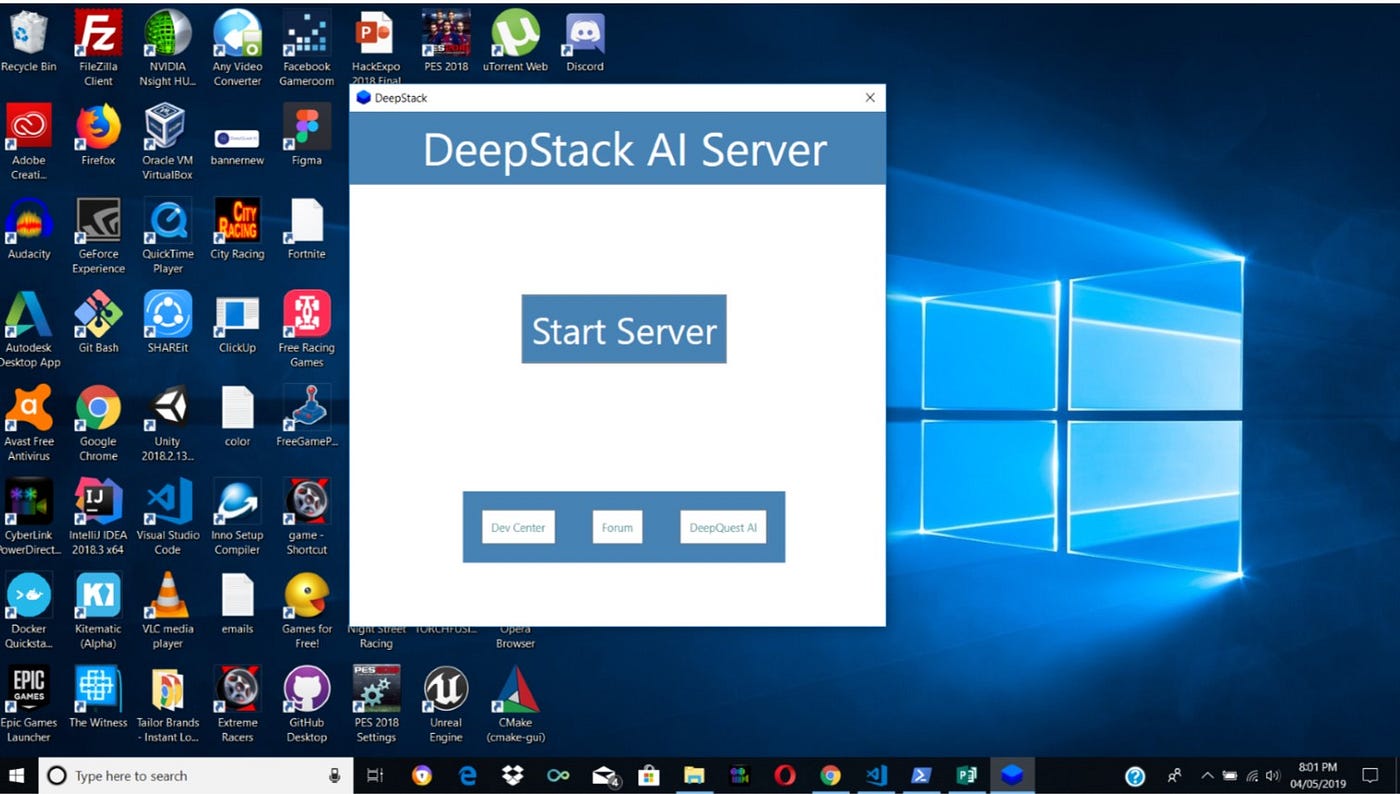
Task: Open the Dev Center page
Action: 518,527
